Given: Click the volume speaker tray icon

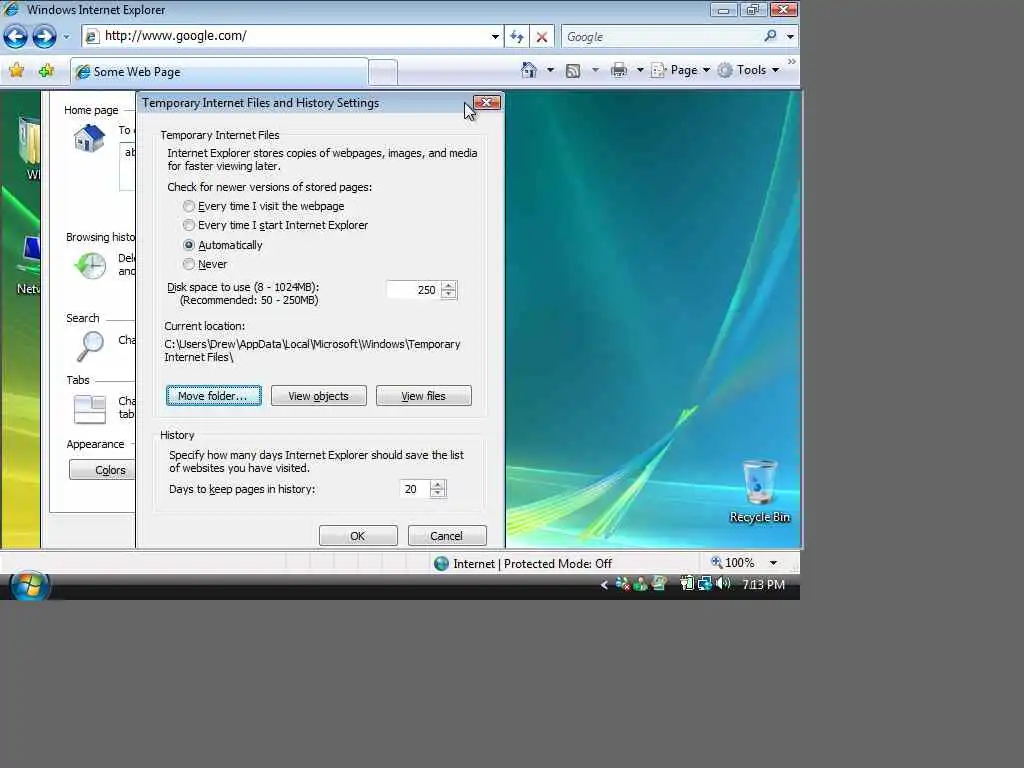Looking at the screenshot, I should (723, 583).
